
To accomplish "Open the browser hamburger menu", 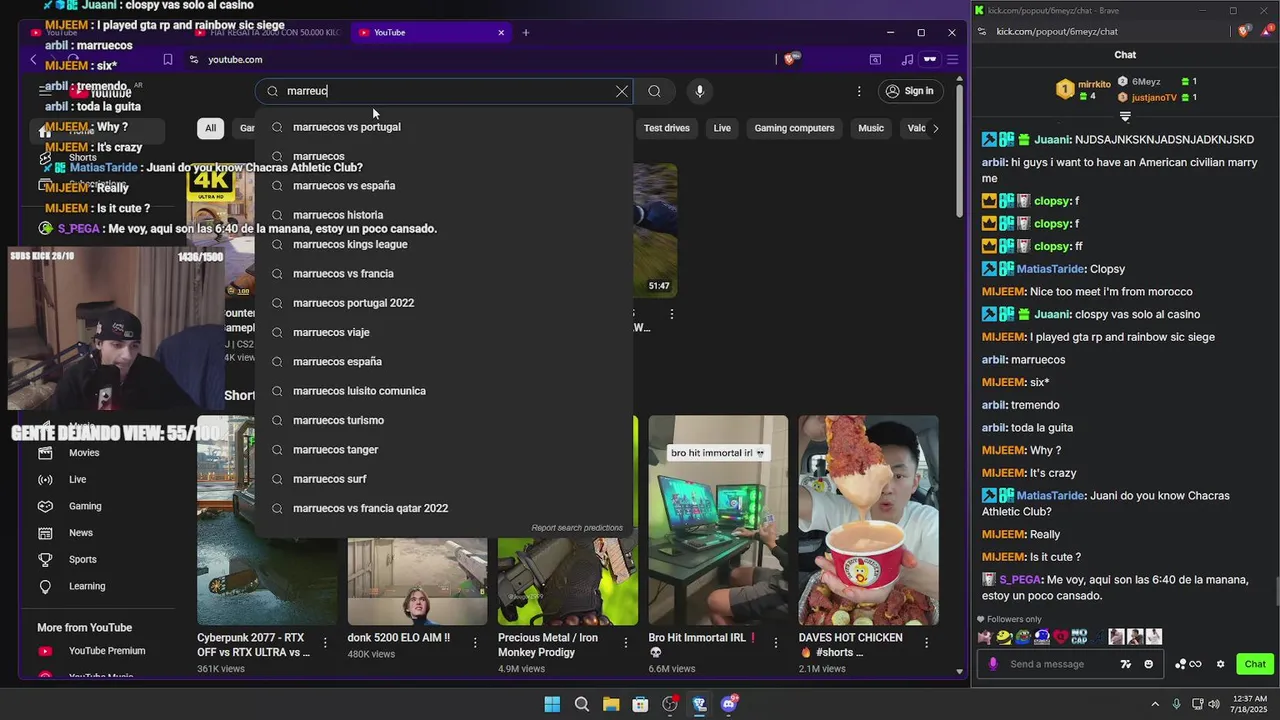I will [x=952, y=59].
